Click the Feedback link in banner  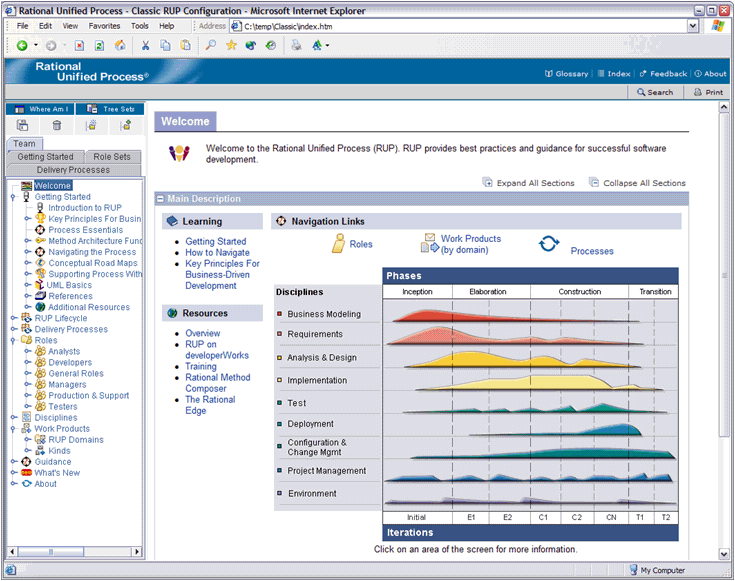[x=663, y=74]
